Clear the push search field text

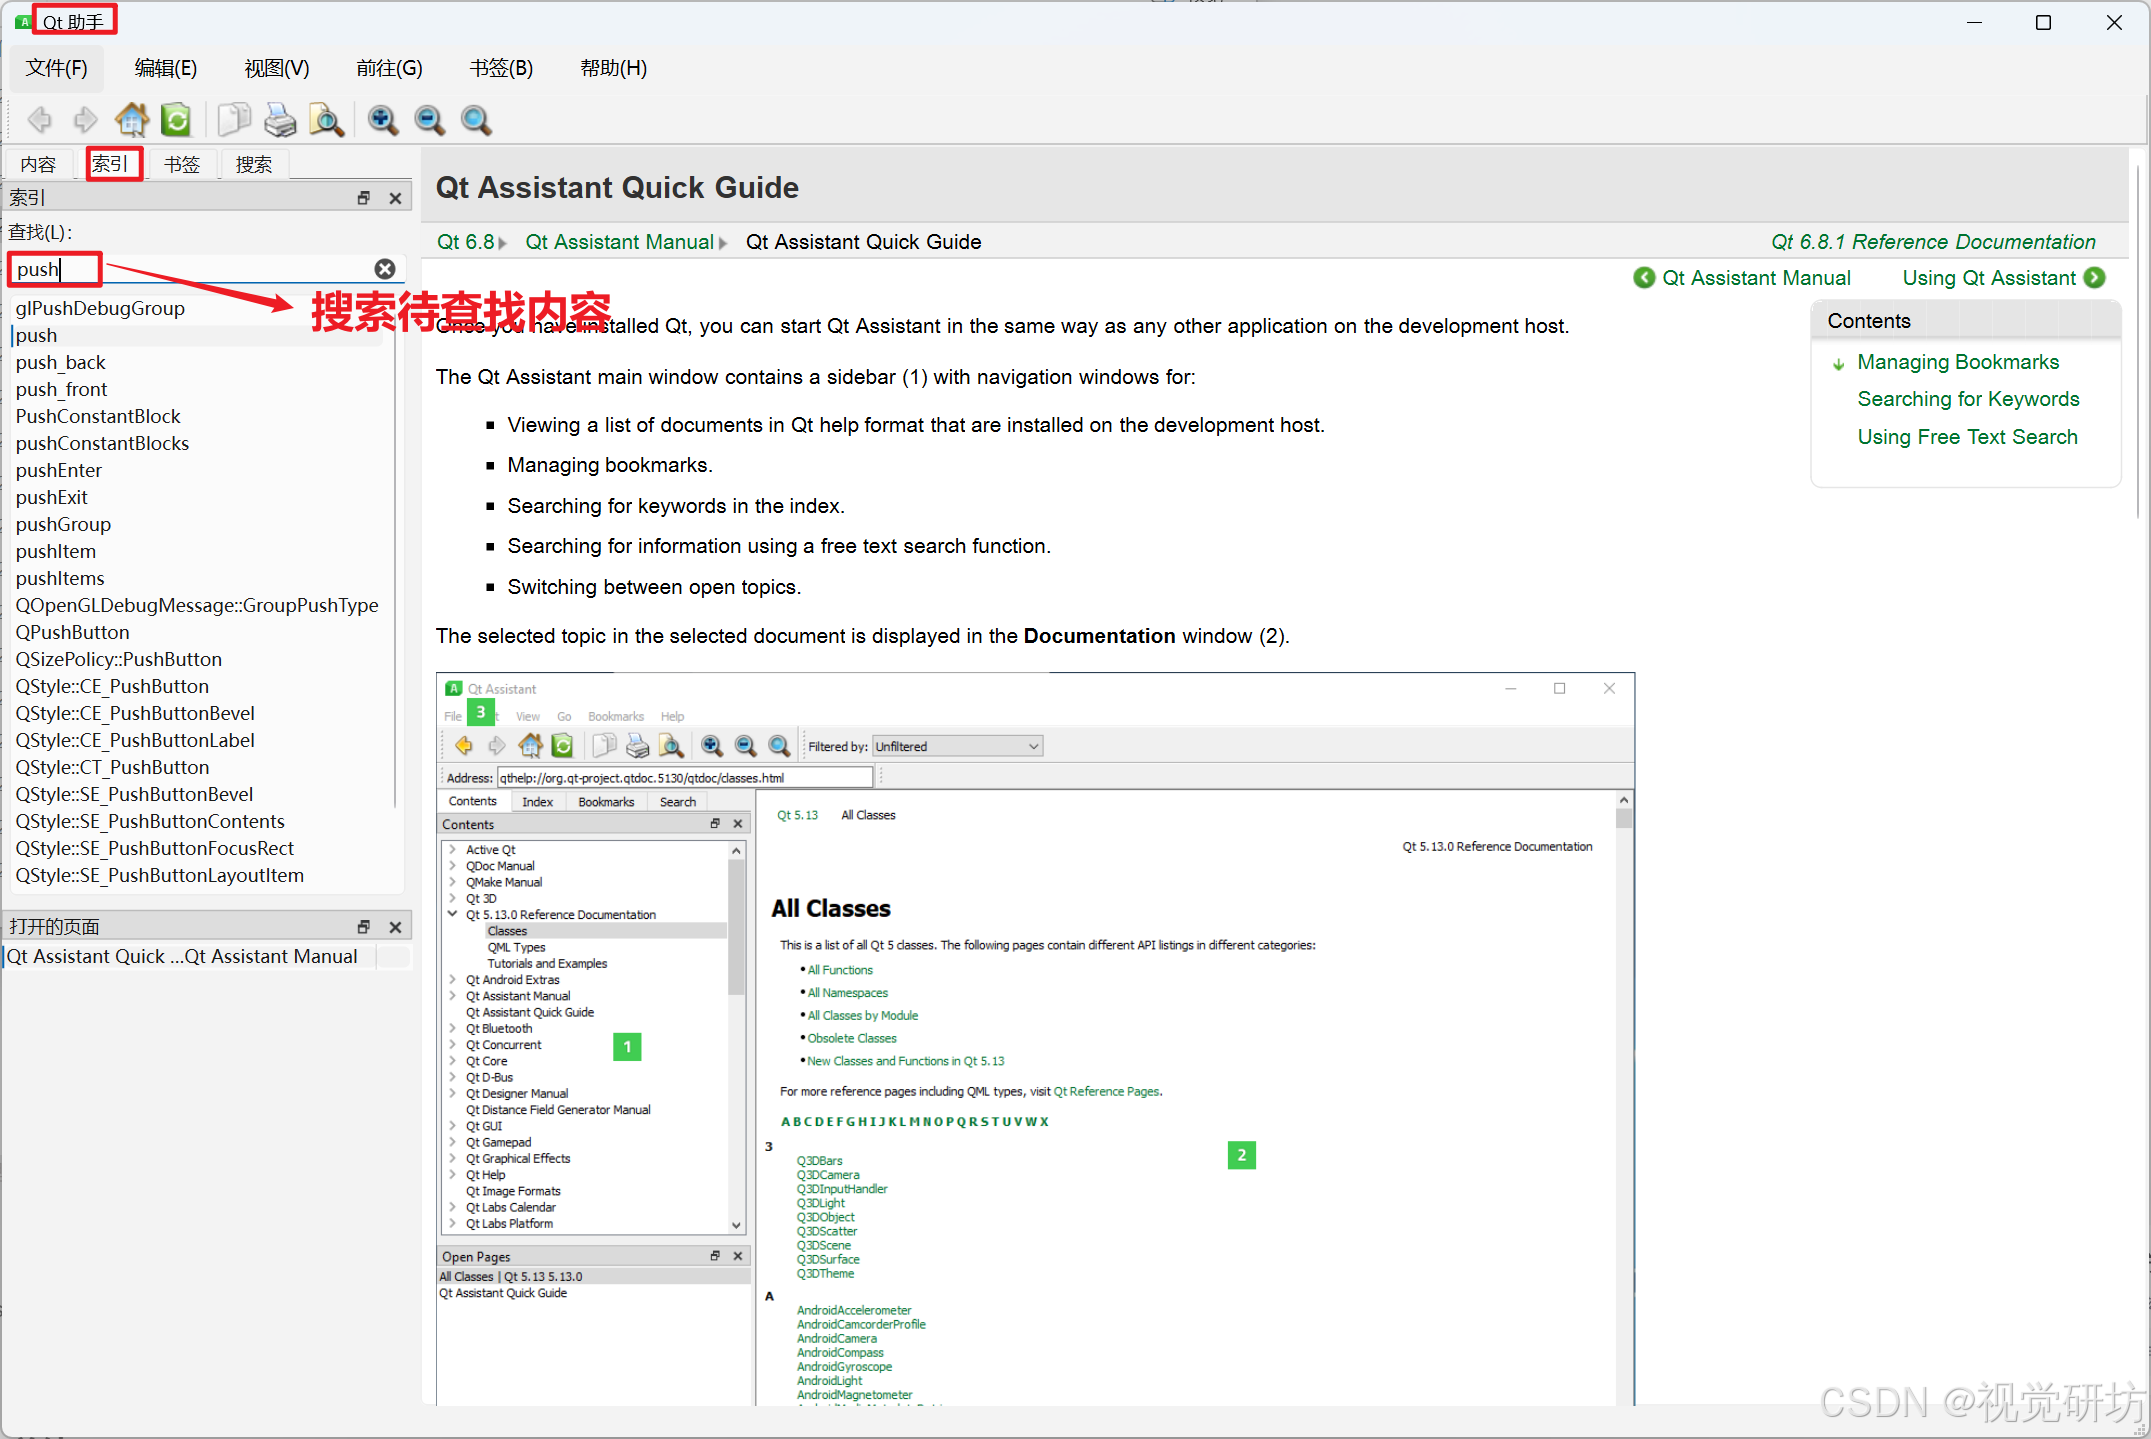pyautogui.click(x=385, y=269)
